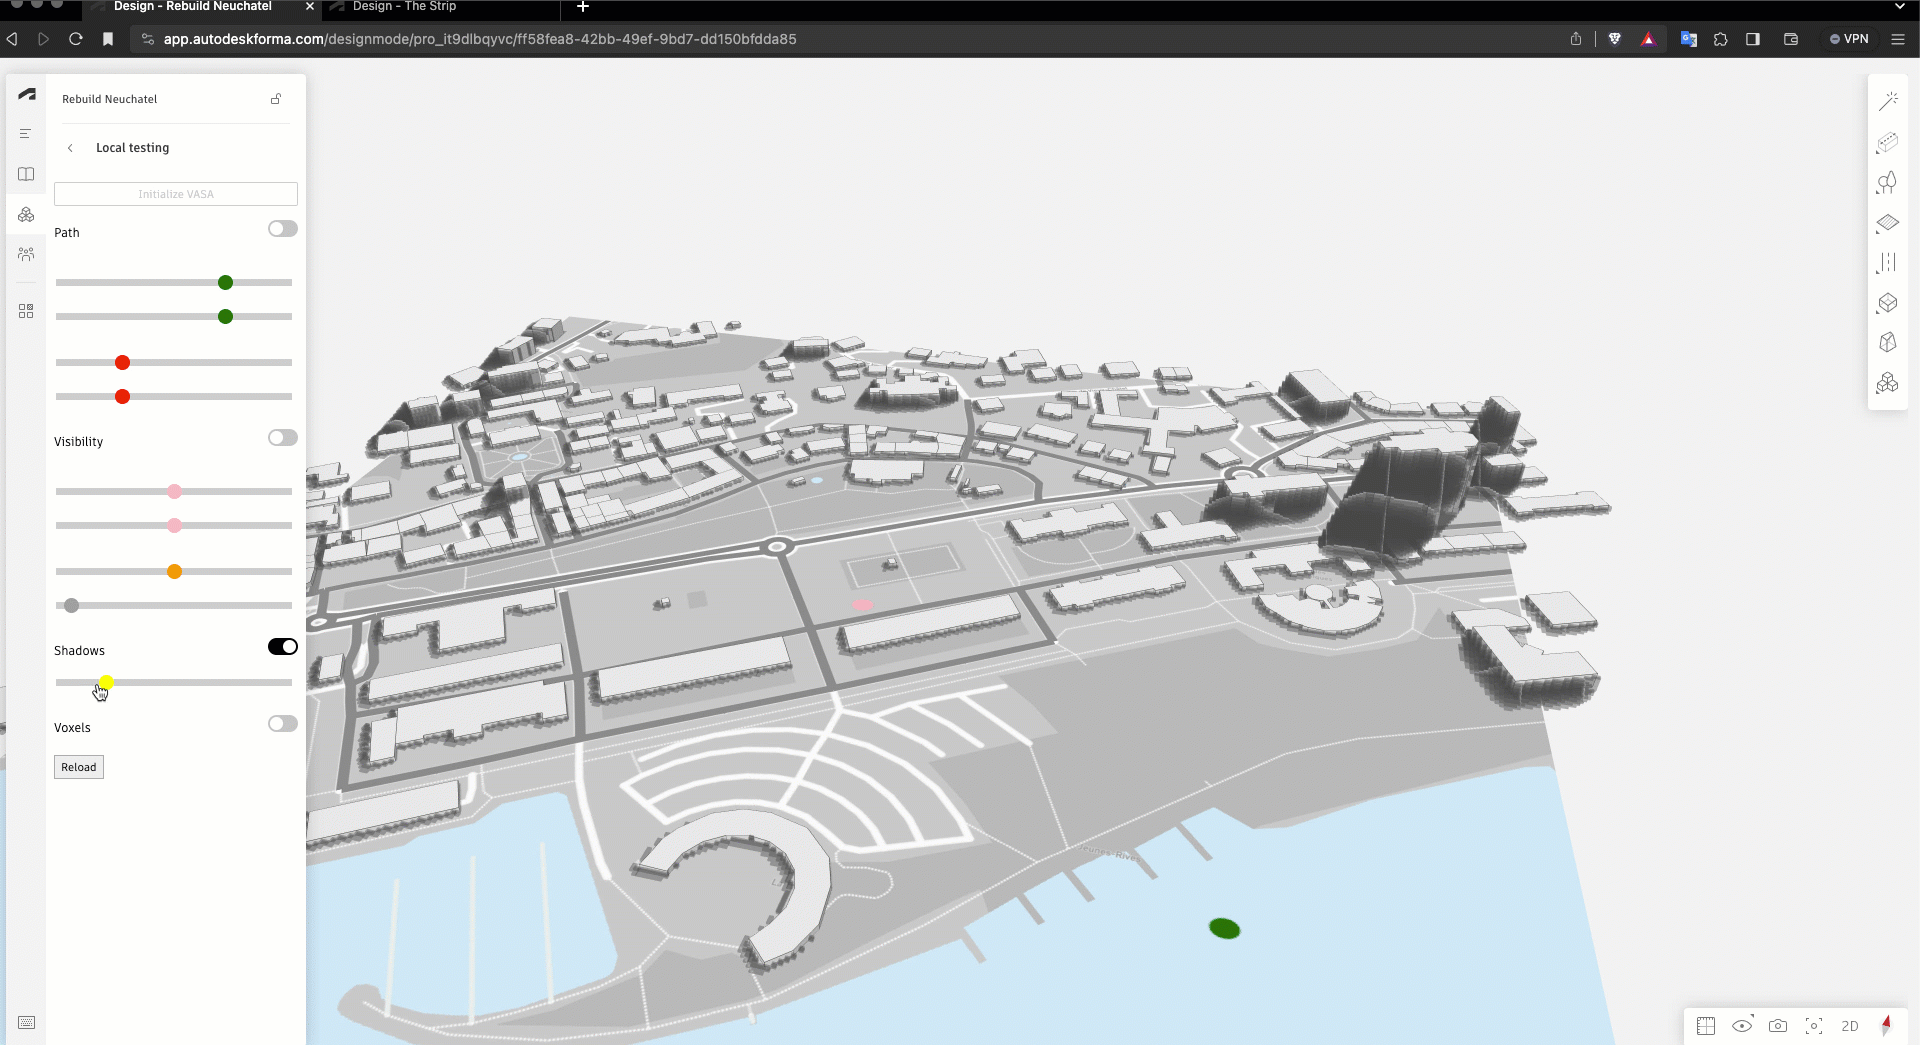The width and height of the screenshot is (1920, 1045).
Task: Go back using chevron beside Local testing
Action: click(x=70, y=148)
